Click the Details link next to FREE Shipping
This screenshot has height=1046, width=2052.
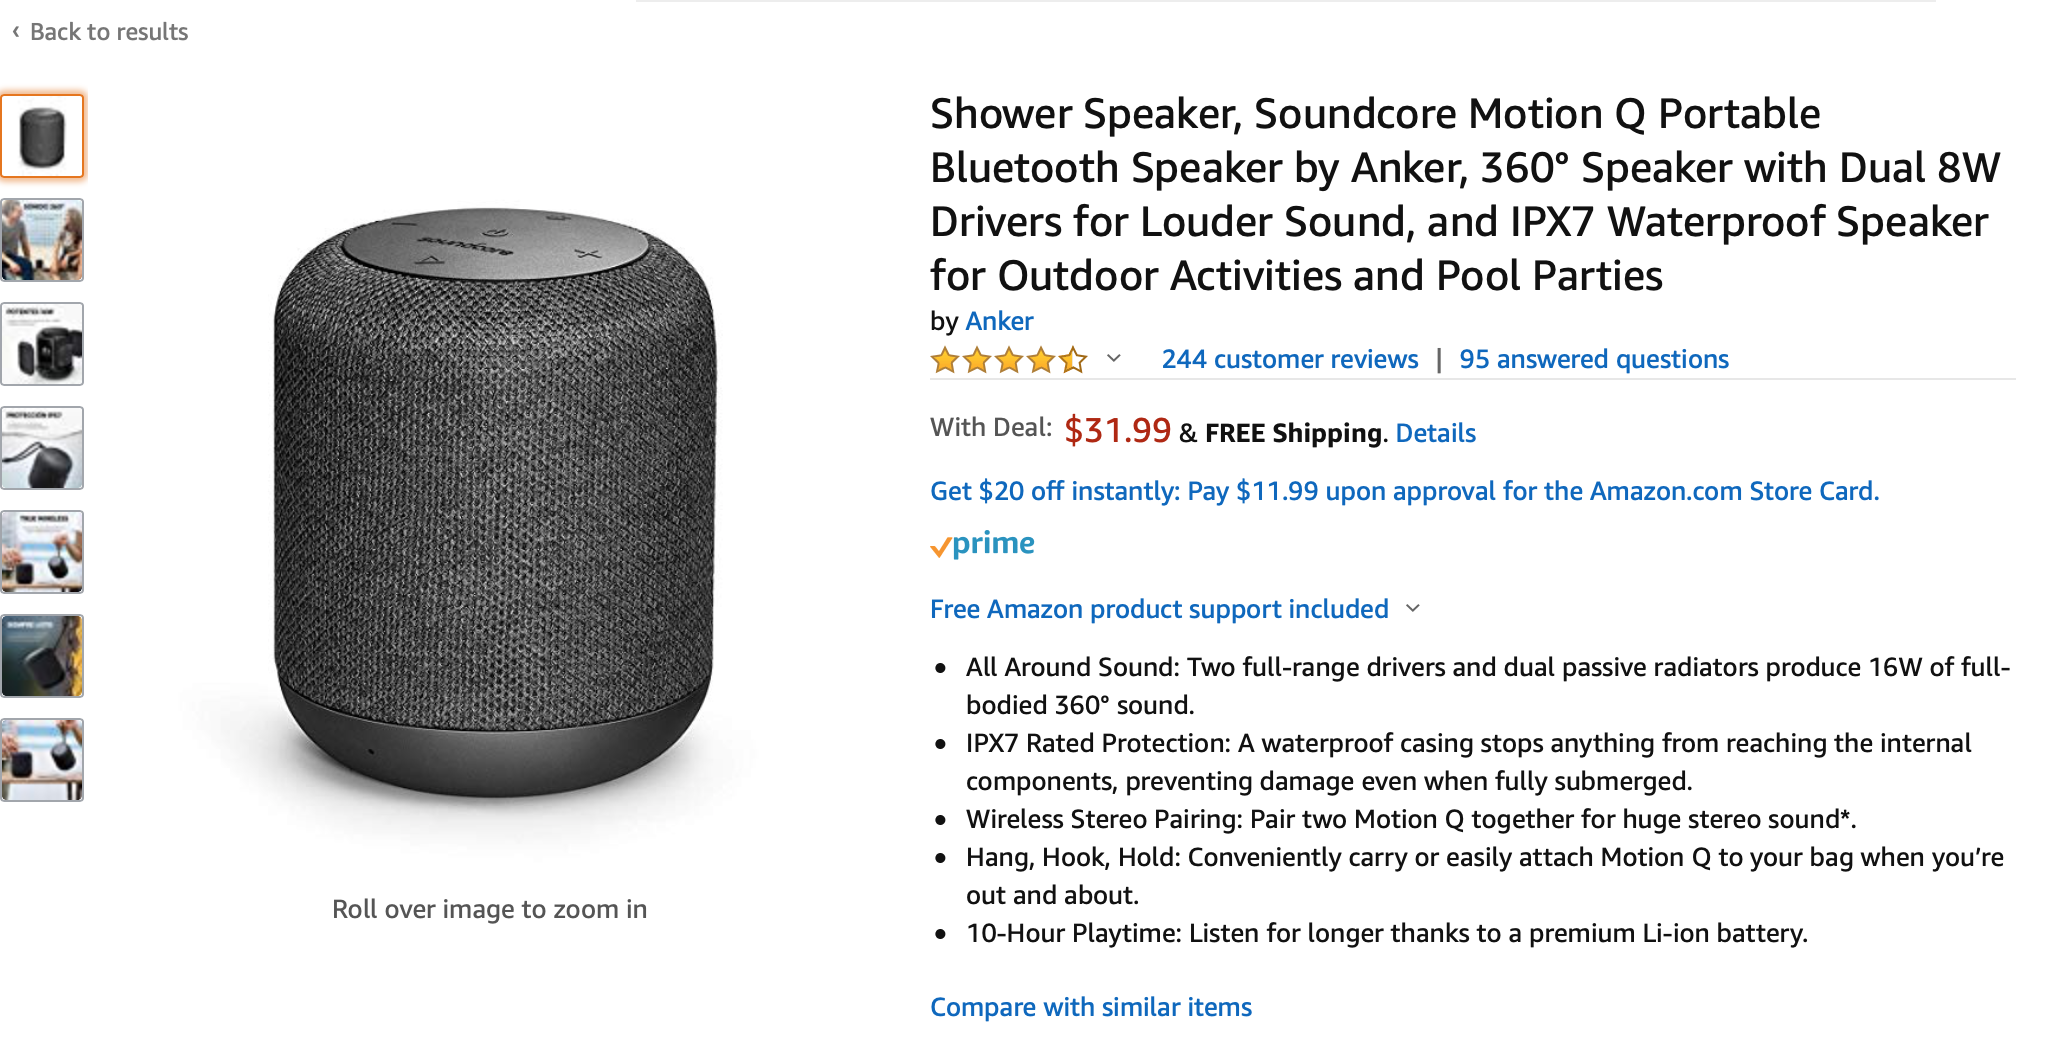1435,433
